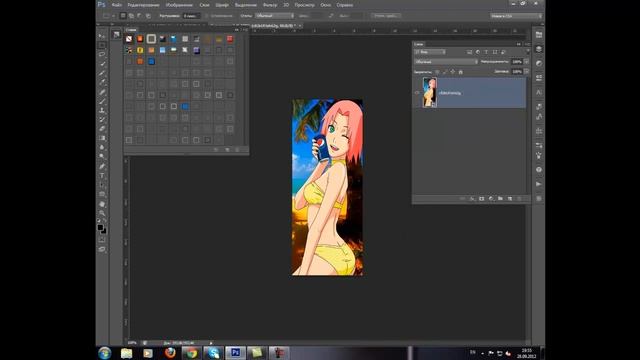Select the Crop tool
This screenshot has width=640, height=360.
click(x=102, y=73)
